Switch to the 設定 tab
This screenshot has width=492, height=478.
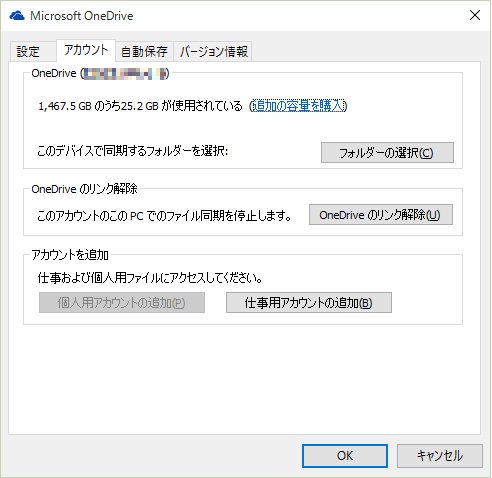coord(32,52)
